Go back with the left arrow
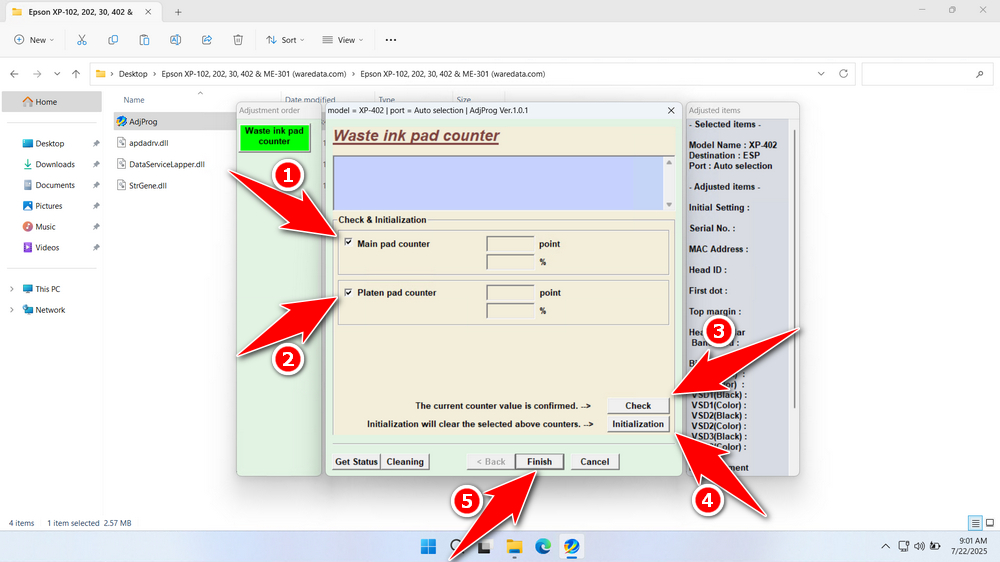This screenshot has width=1000, height=562. pyautogui.click(x=14, y=74)
